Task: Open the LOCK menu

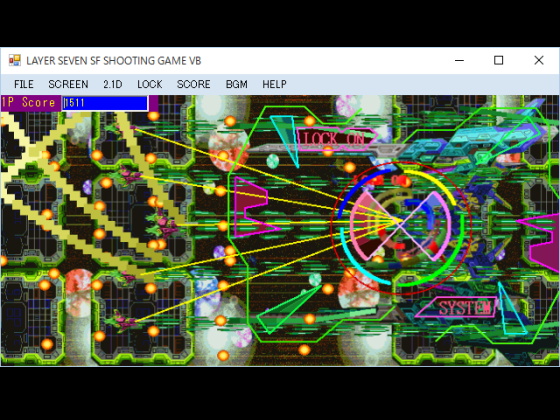Action: click(x=150, y=84)
